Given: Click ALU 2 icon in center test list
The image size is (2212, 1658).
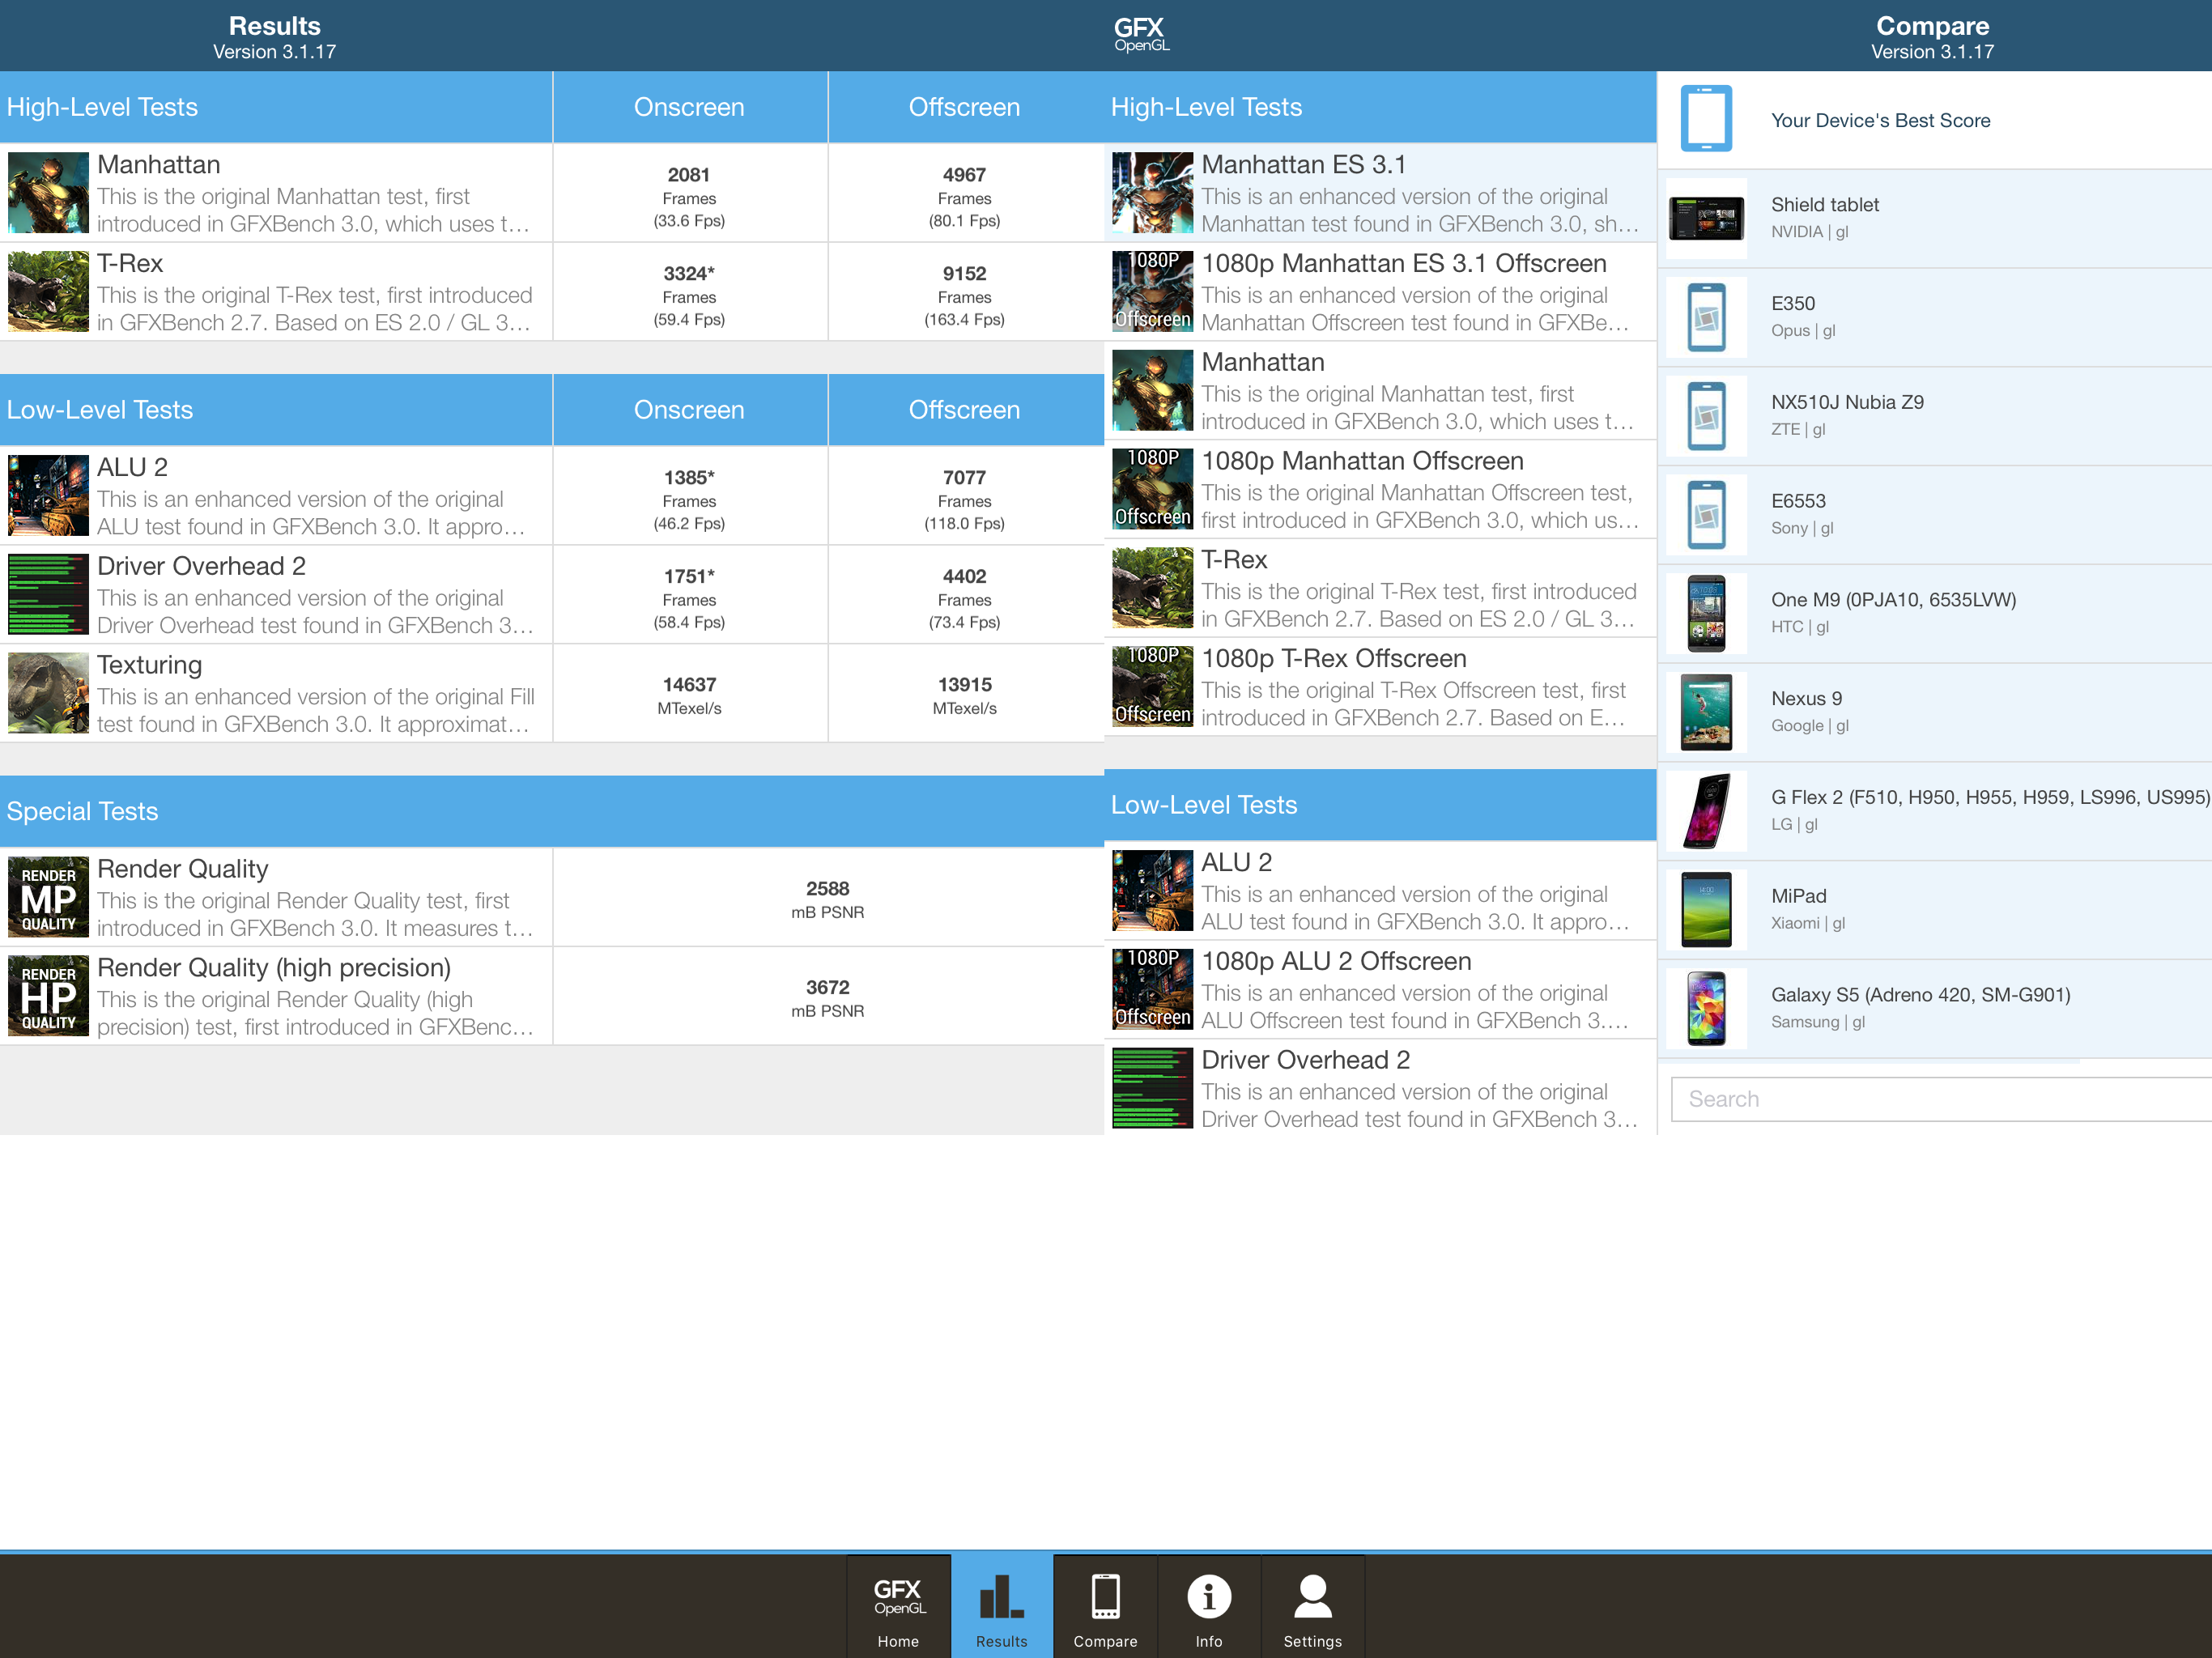Looking at the screenshot, I should [x=1152, y=890].
